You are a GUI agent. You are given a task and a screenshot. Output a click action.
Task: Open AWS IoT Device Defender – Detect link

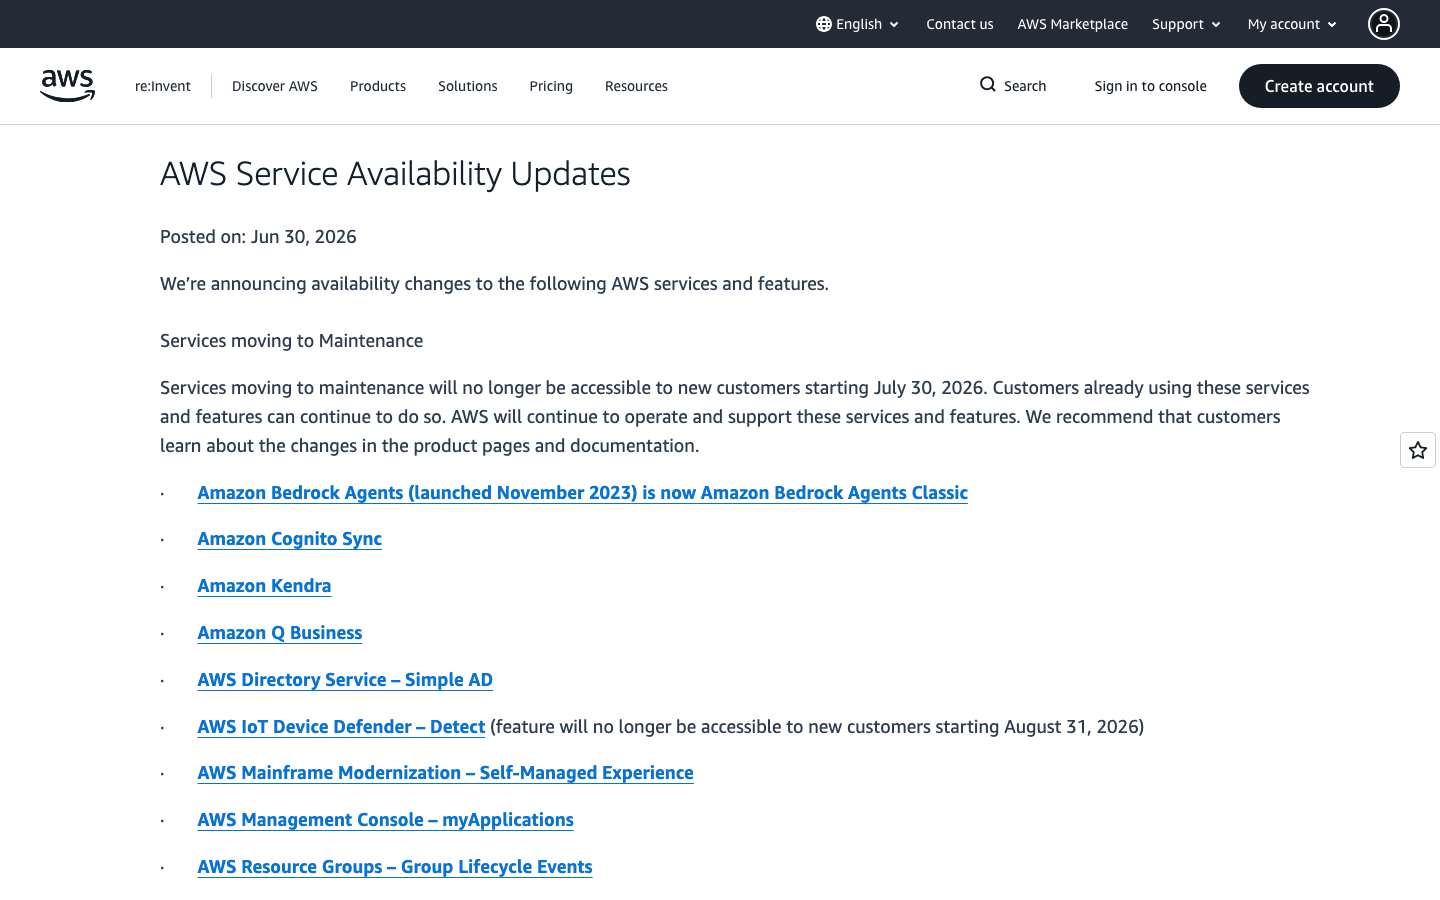point(341,727)
